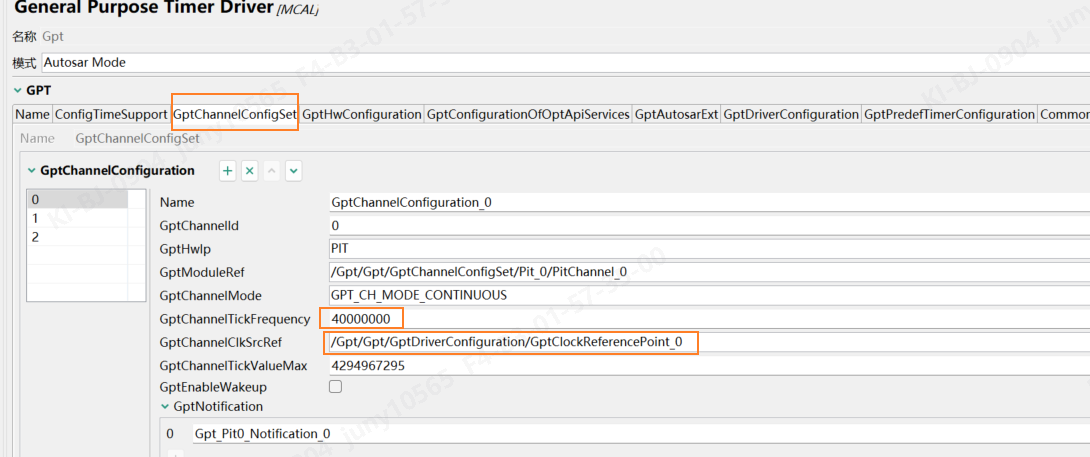Switch to the GptHwConfiguration tab
The height and width of the screenshot is (457, 1090).
(362, 115)
